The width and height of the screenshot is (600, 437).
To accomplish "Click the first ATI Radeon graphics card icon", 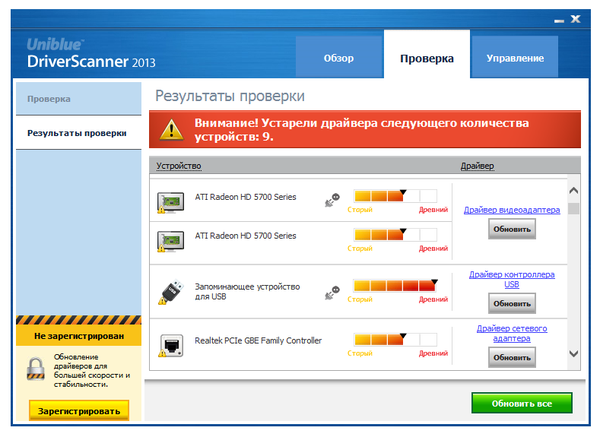I will tap(170, 202).
